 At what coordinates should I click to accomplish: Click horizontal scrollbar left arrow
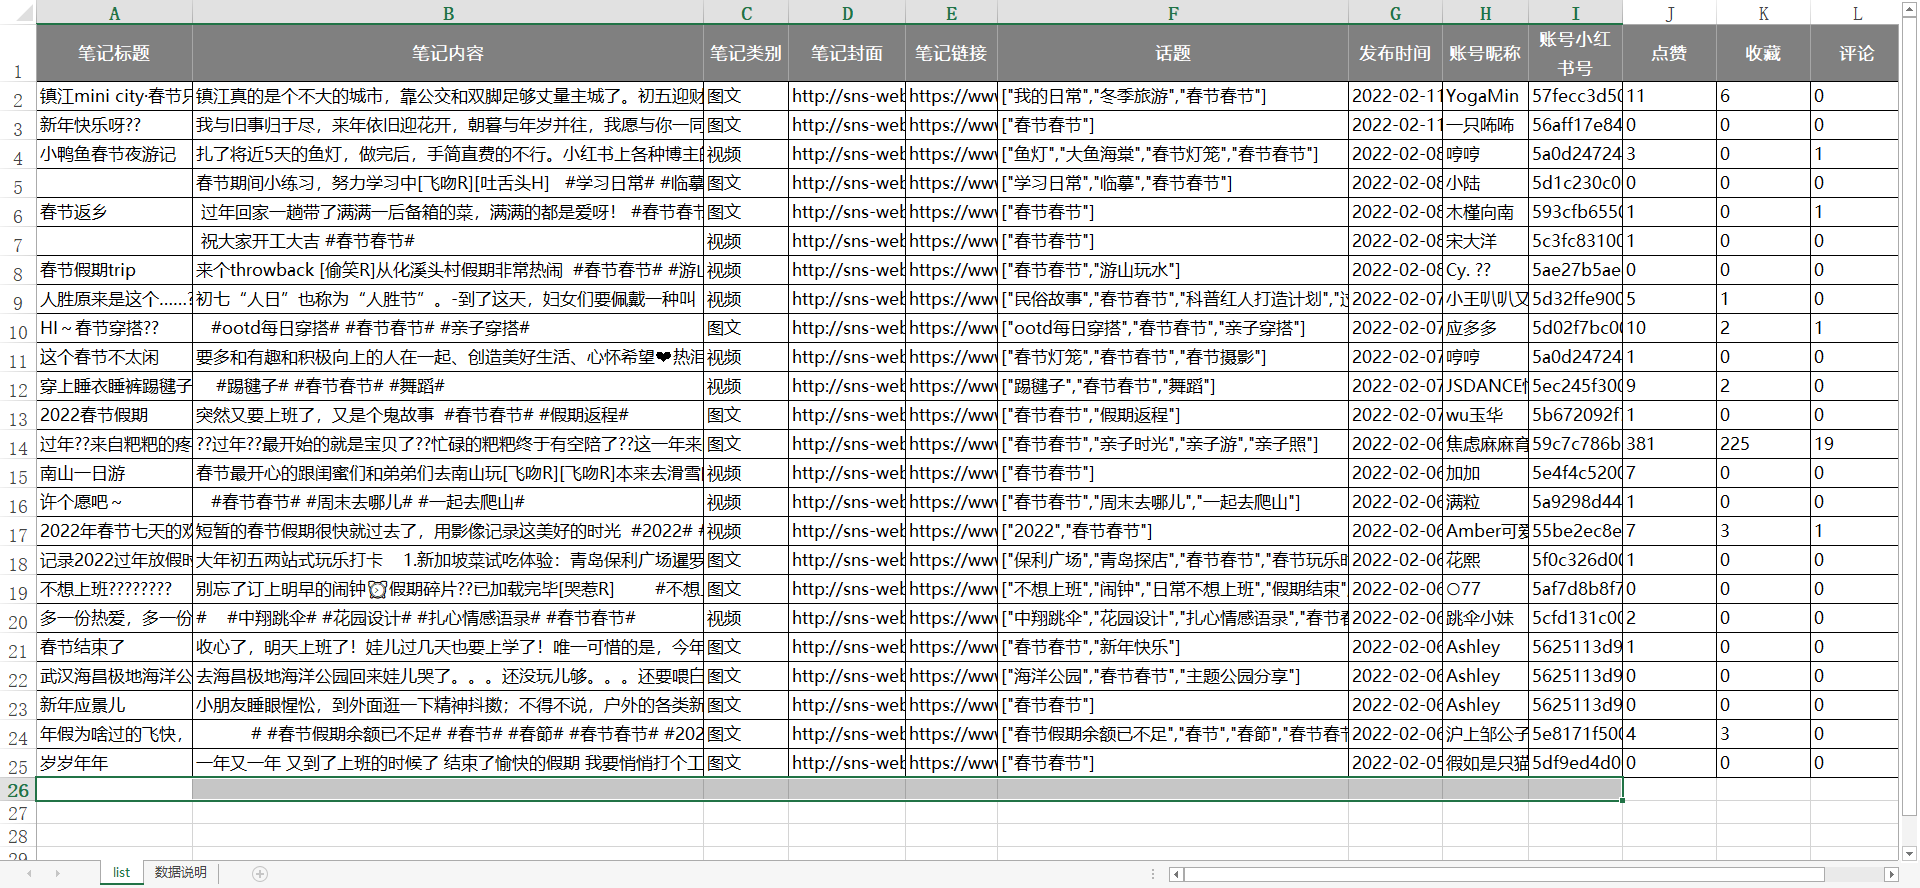tap(1177, 875)
